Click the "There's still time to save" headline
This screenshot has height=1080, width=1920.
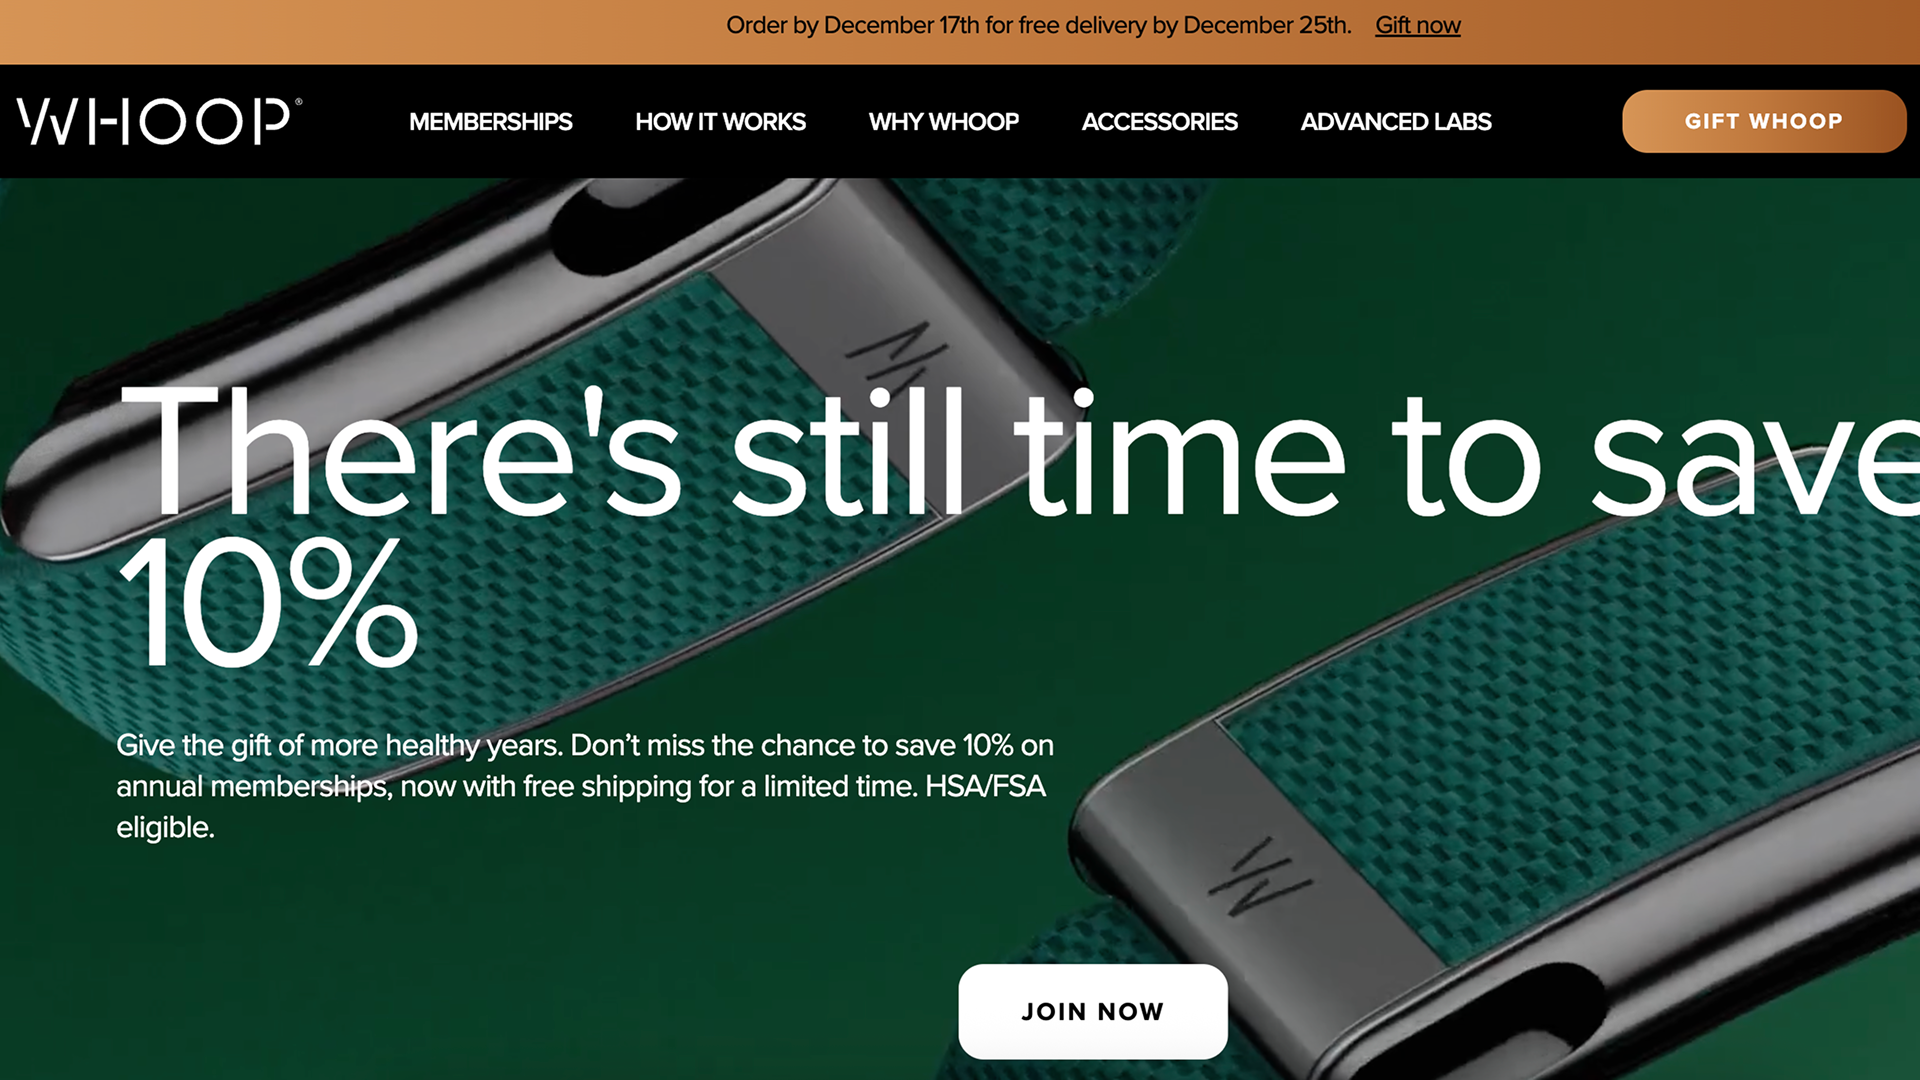(x=1018, y=452)
